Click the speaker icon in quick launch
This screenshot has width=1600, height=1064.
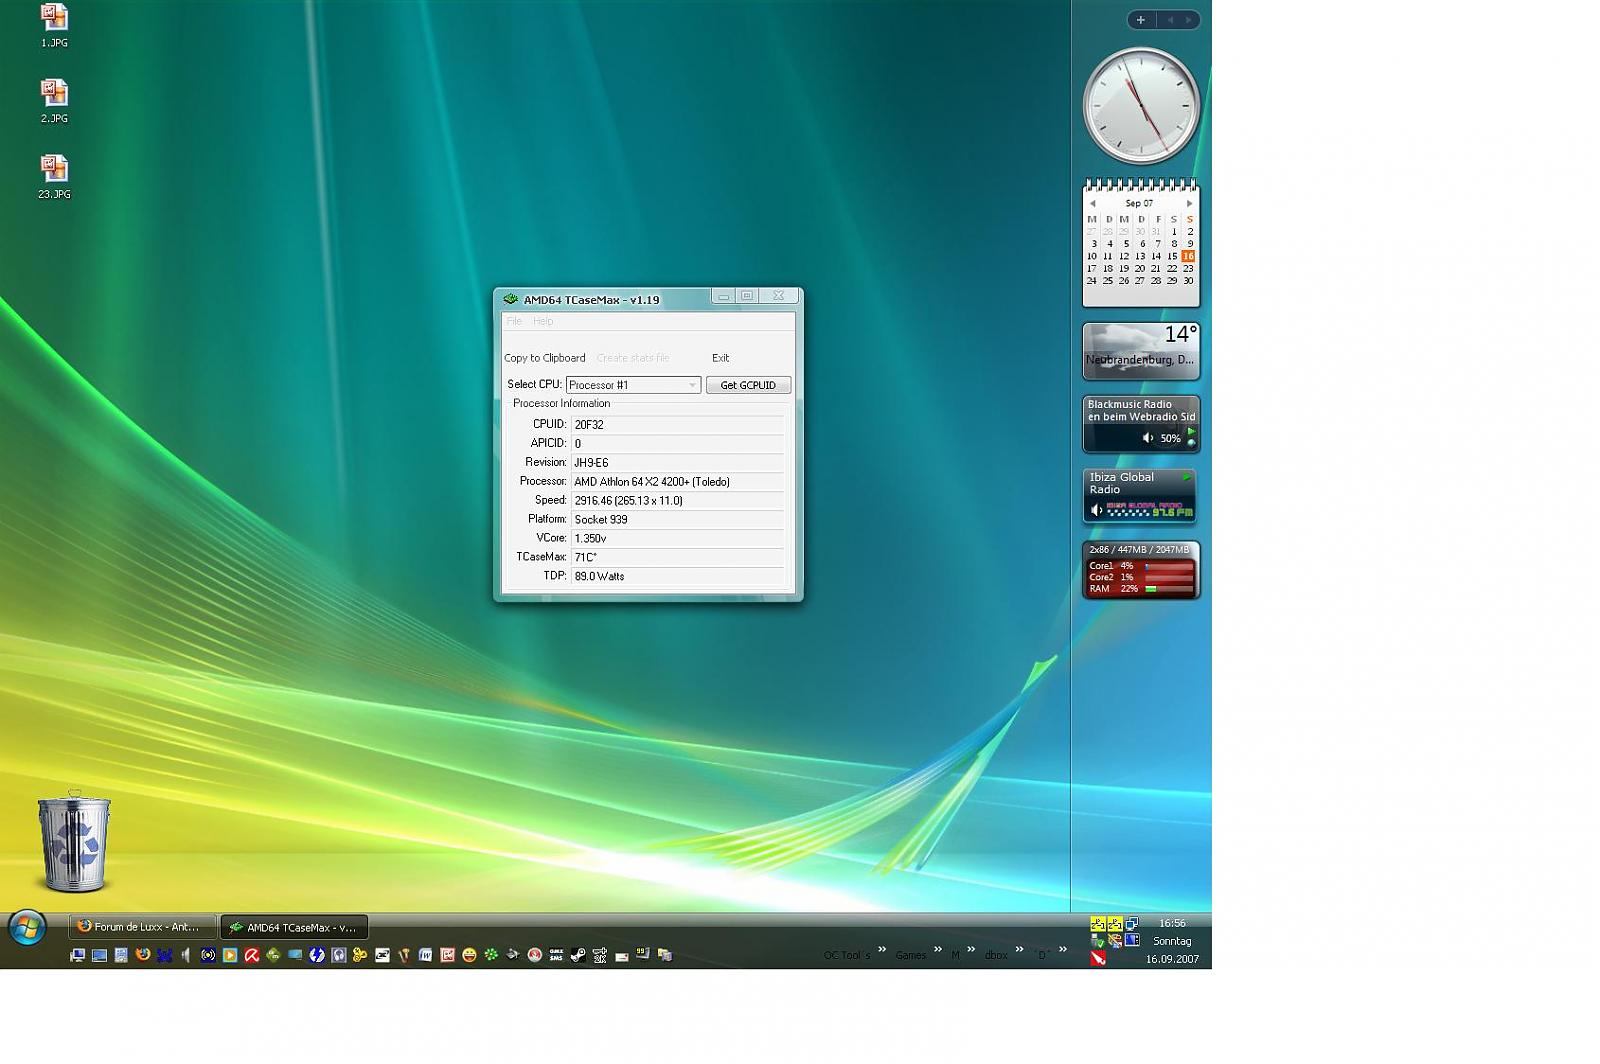click(x=185, y=955)
